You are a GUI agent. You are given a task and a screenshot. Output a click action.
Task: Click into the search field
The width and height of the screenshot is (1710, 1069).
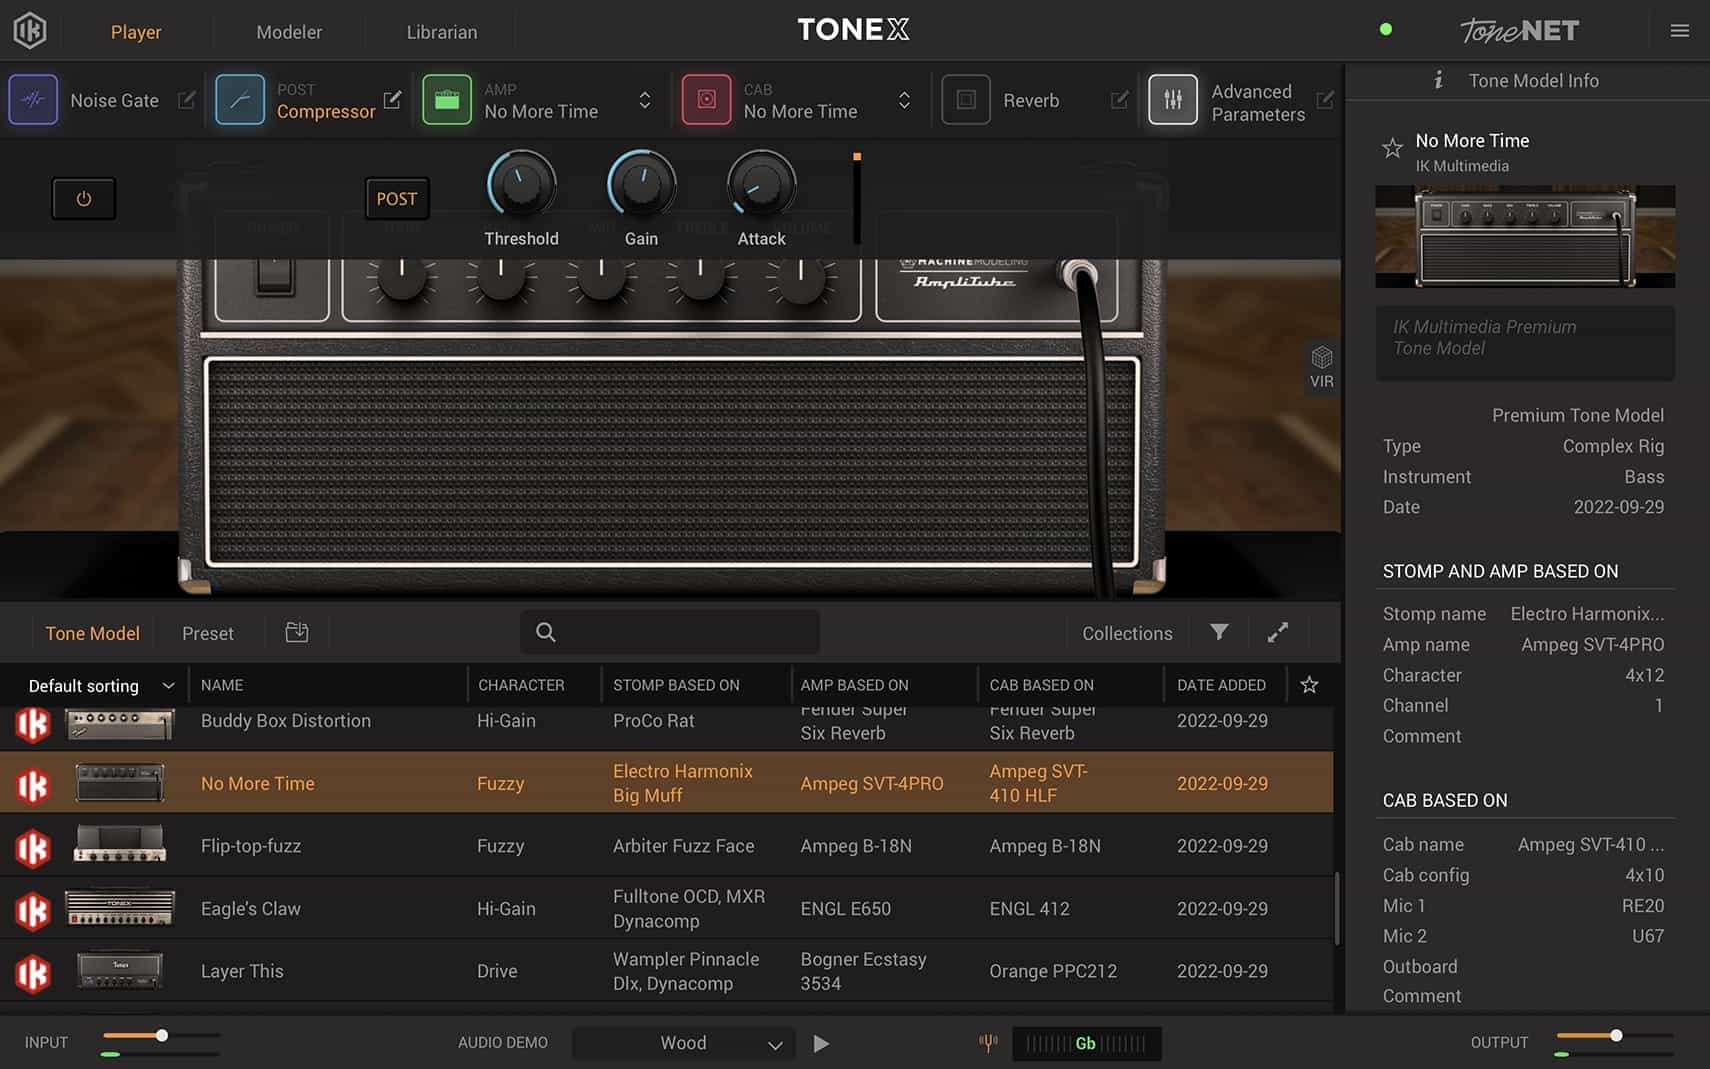click(670, 632)
